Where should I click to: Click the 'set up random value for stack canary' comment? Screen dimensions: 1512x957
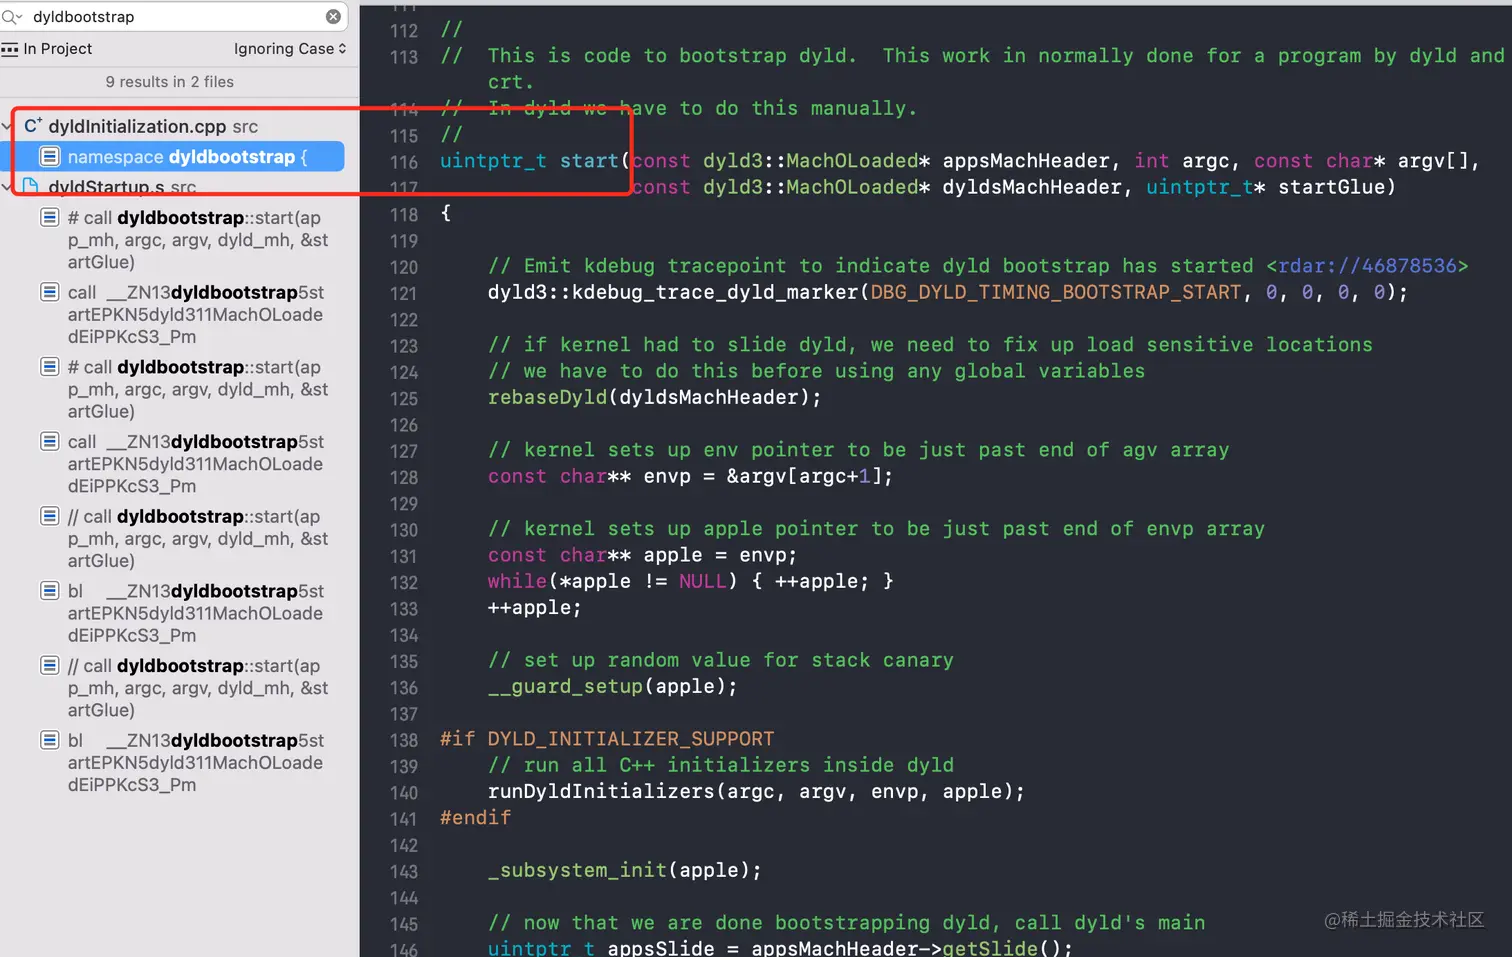pos(720,661)
